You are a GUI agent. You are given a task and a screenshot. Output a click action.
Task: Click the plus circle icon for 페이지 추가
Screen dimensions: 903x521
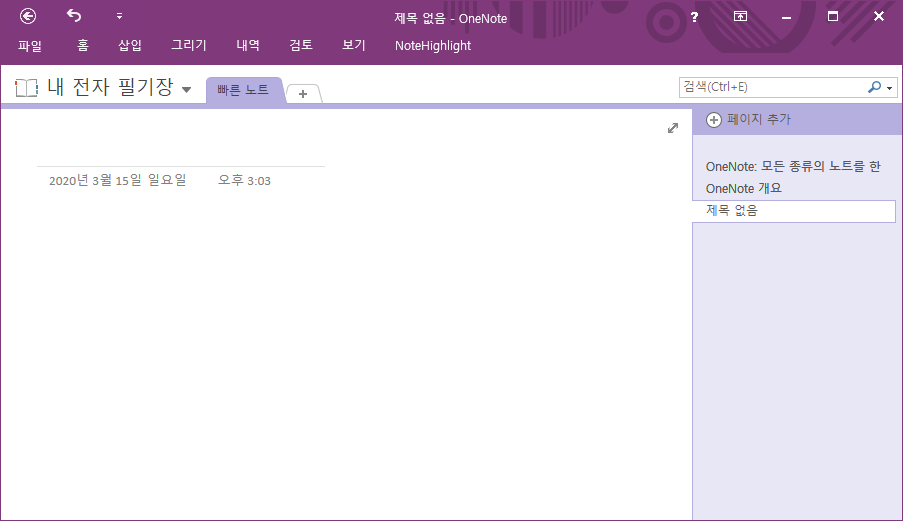click(x=714, y=120)
